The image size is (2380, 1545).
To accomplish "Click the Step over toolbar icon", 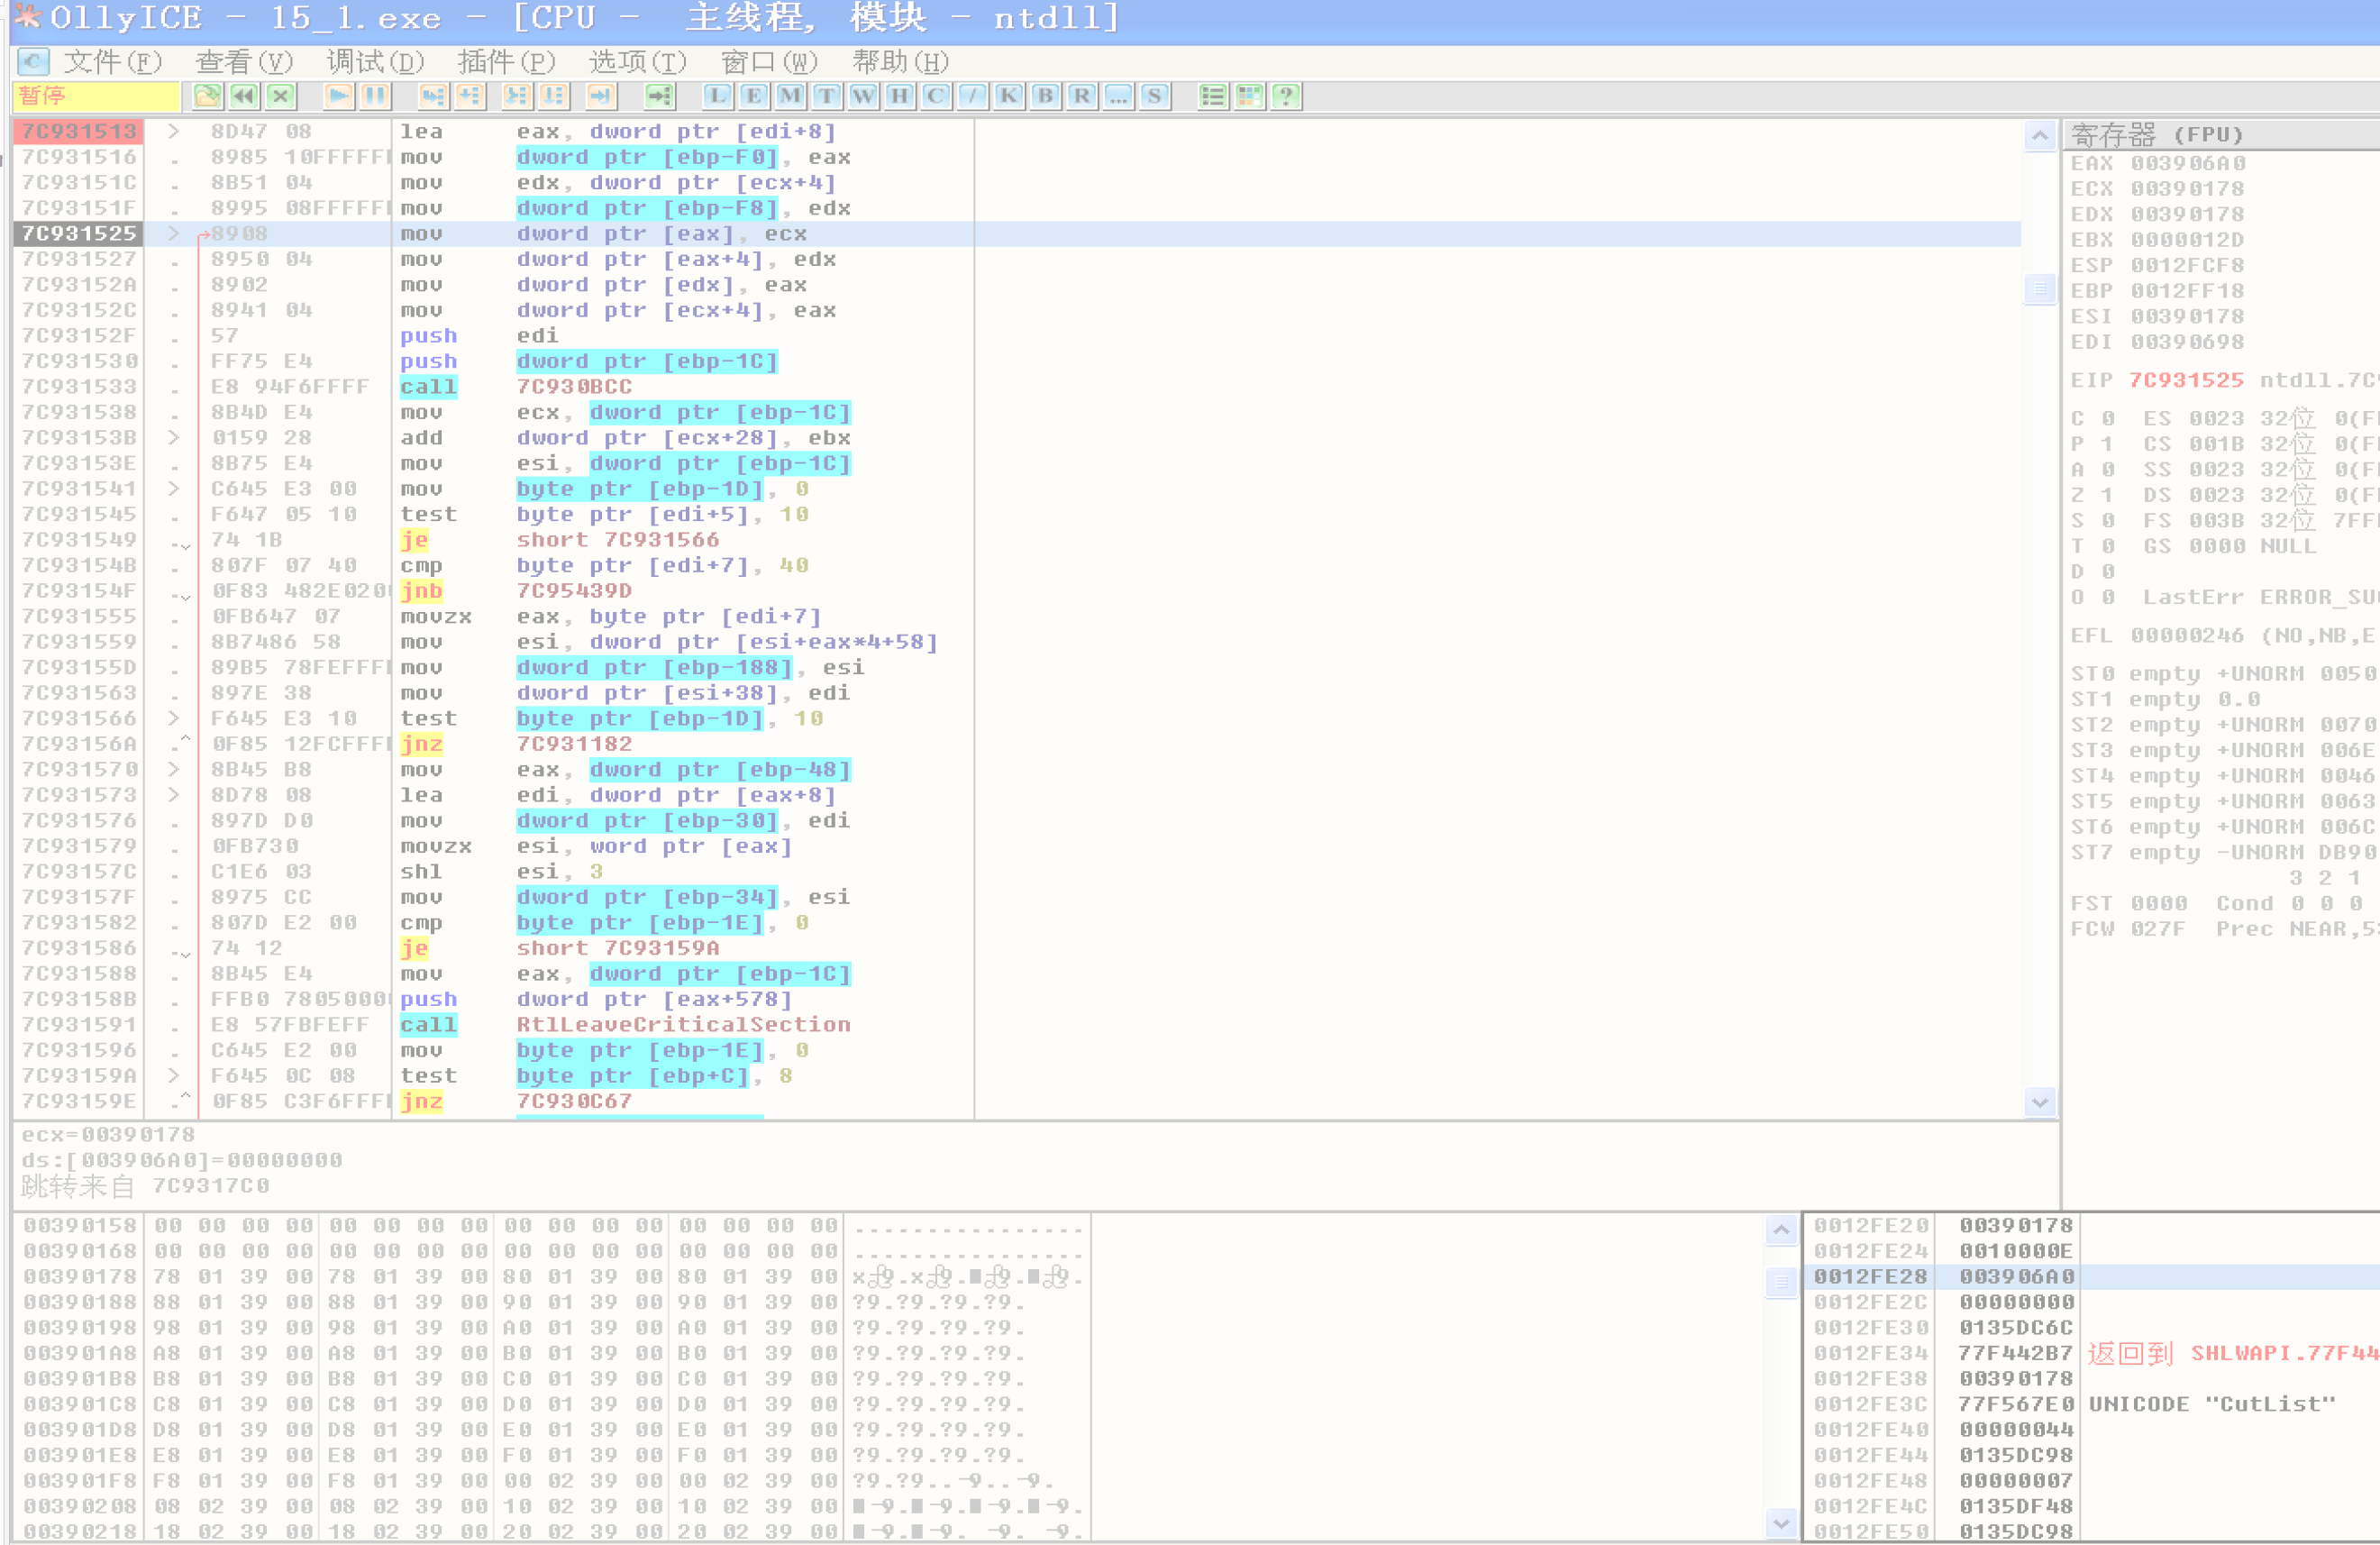I will (x=470, y=96).
